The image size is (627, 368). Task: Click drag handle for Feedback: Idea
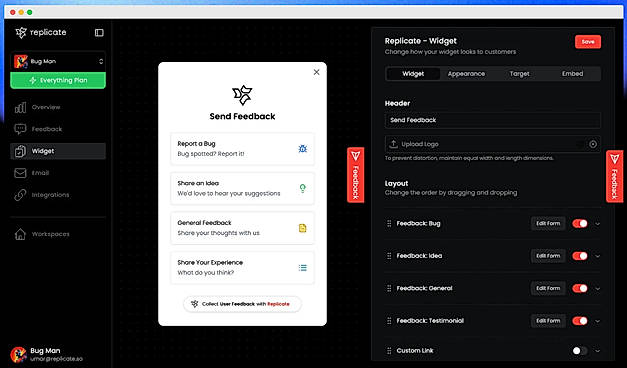pyautogui.click(x=389, y=256)
